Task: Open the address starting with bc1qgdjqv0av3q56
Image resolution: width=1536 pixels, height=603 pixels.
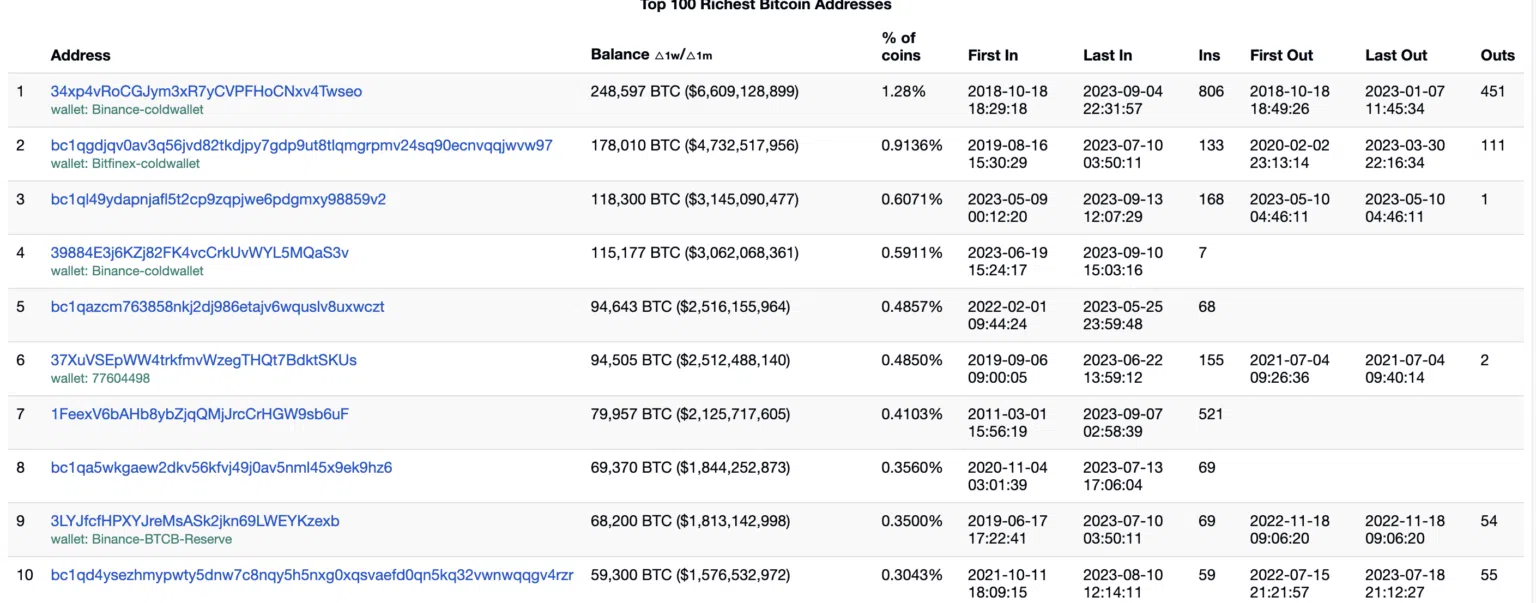Action: [301, 145]
